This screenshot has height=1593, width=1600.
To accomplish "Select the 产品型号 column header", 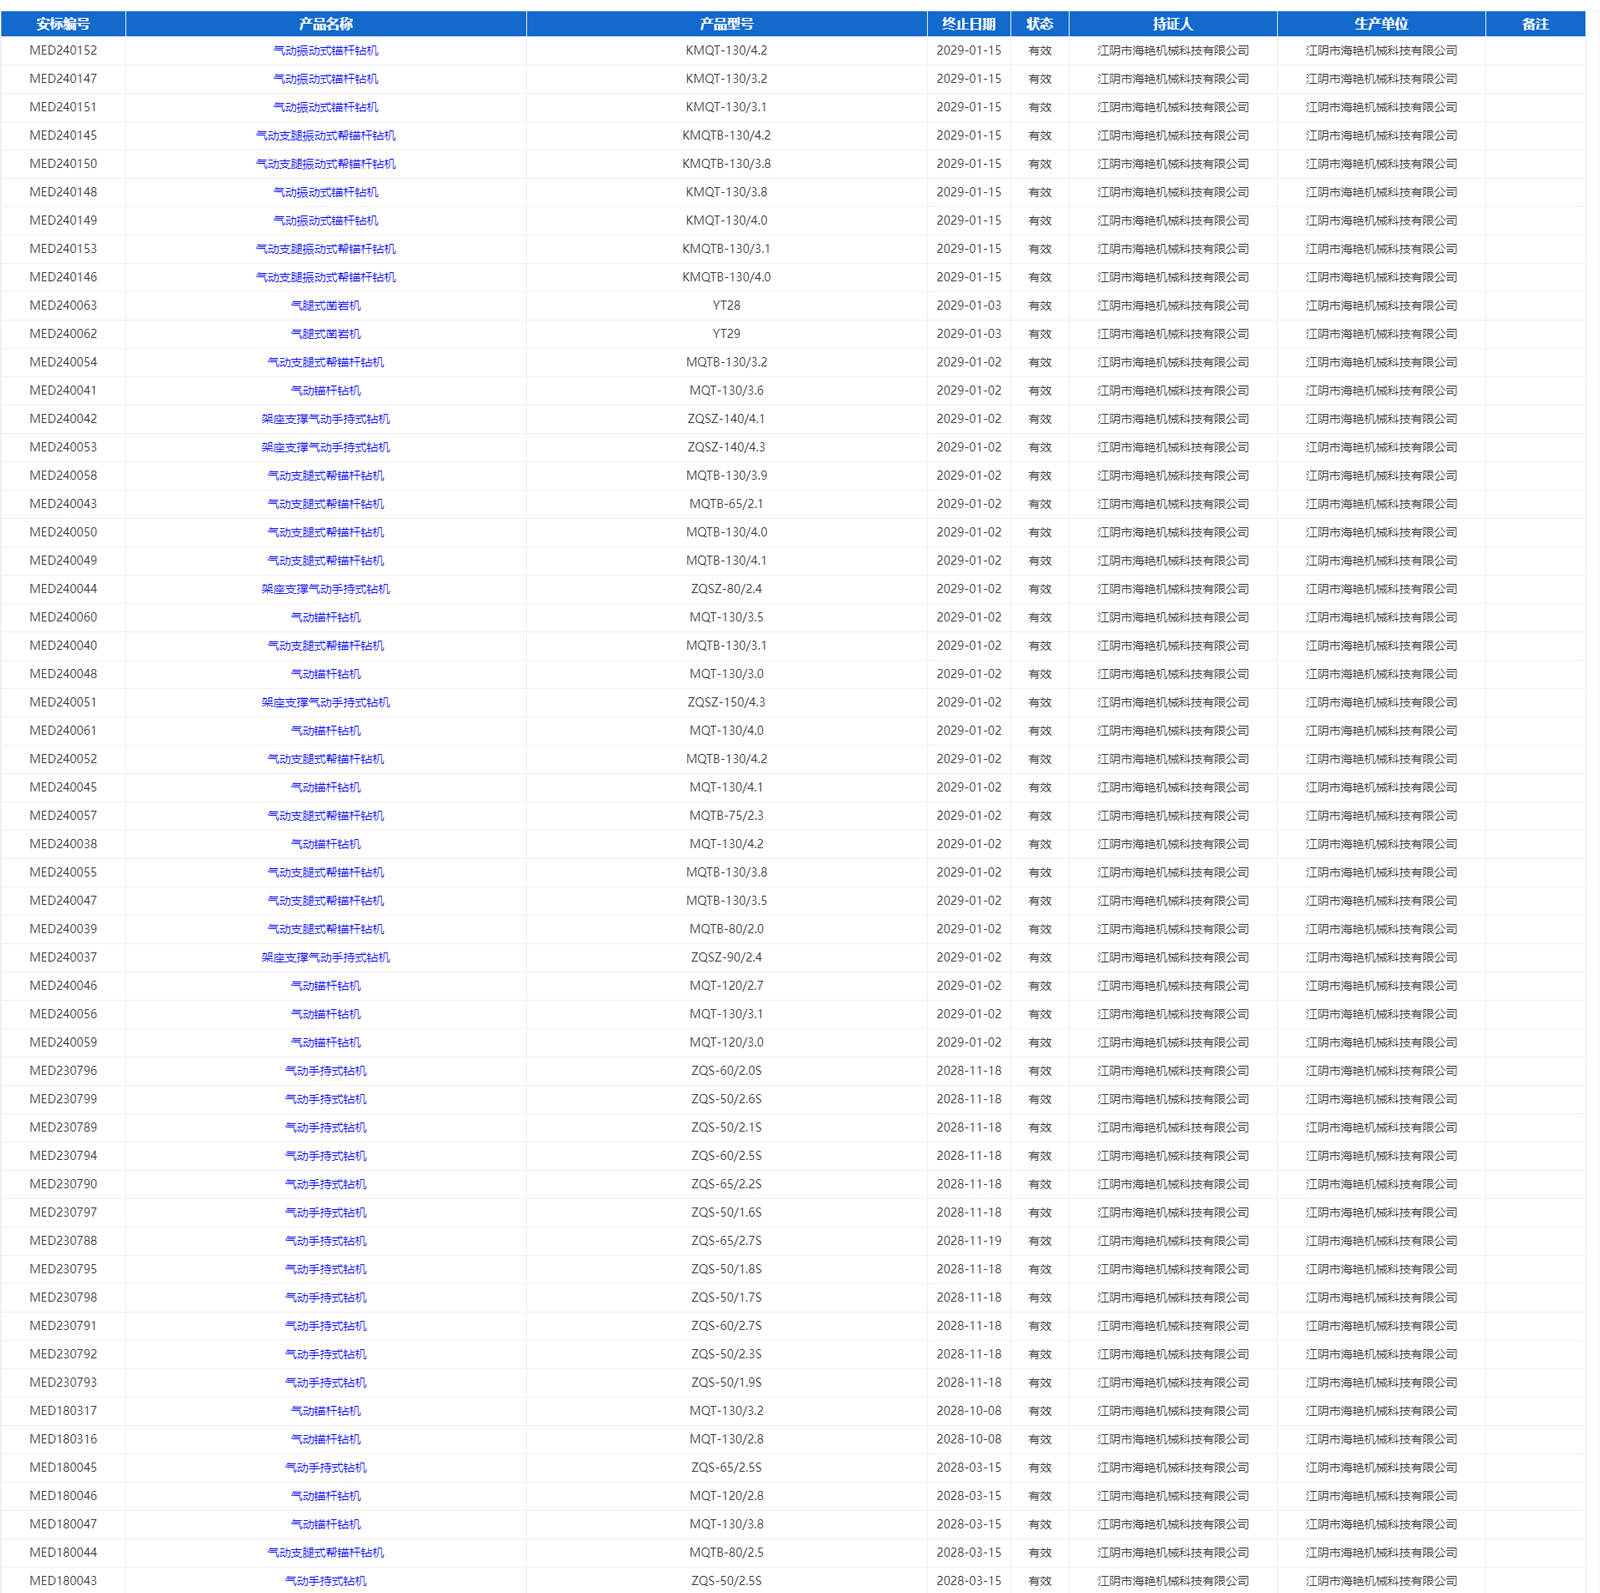I will coord(726,24).
